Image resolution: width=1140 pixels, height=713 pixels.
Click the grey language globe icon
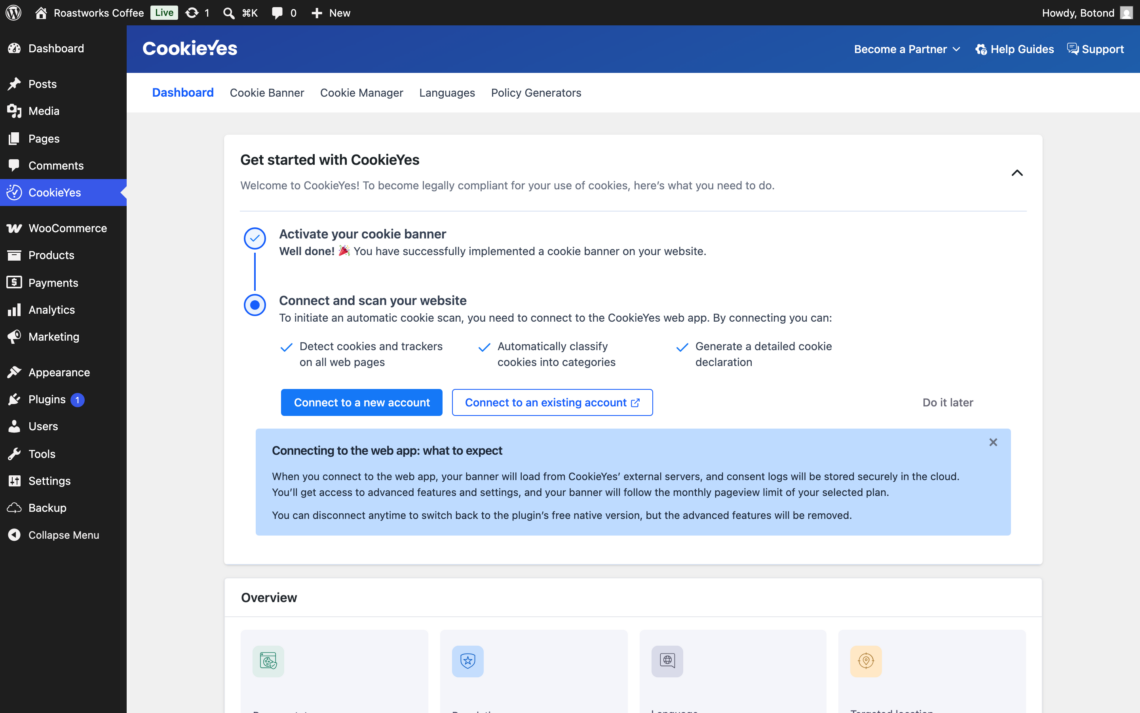[667, 661]
